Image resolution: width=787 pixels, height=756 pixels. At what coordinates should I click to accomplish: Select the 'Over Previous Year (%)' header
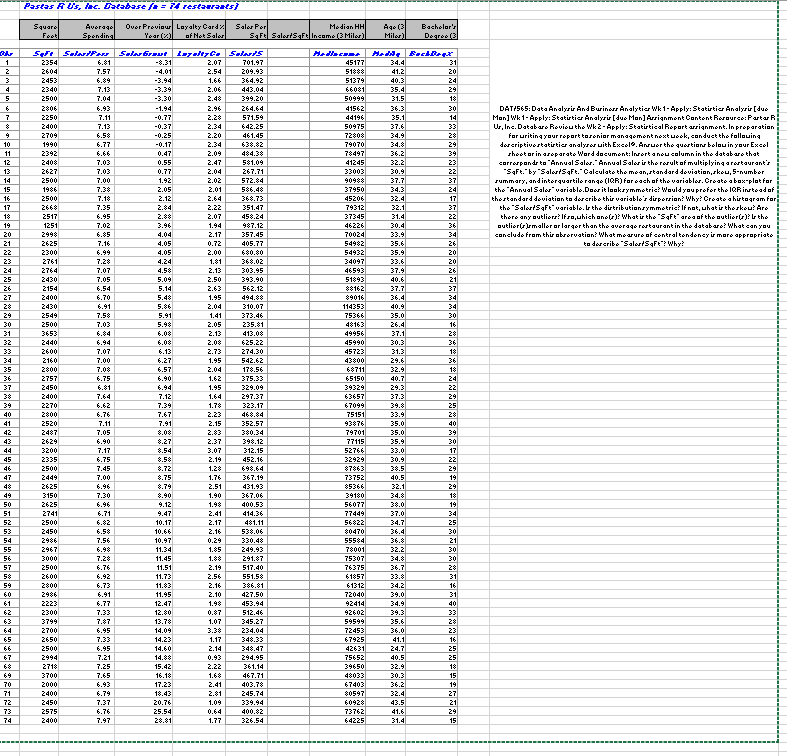pyautogui.click(x=144, y=30)
